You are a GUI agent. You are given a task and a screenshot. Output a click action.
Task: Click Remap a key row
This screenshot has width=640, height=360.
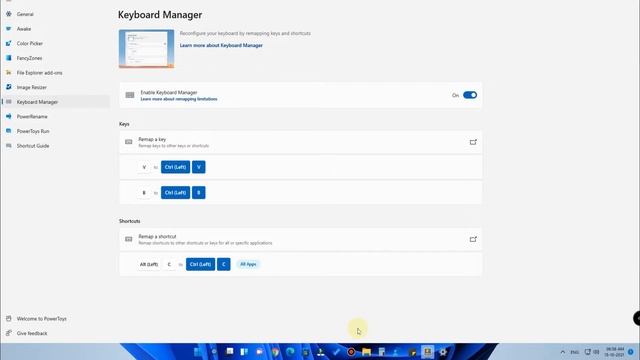[300, 142]
